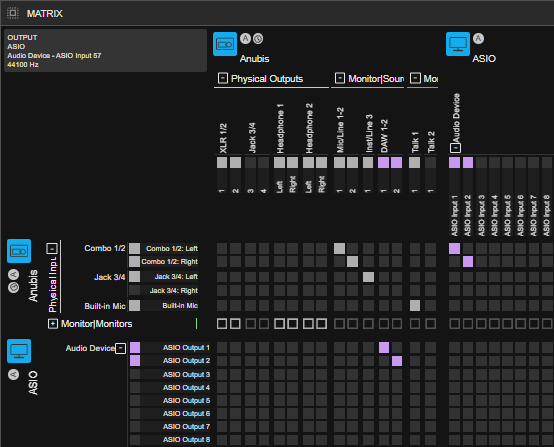Image resolution: width=554 pixels, height=447 pixels.
Task: Click the A badge next to column ASIO icon
Action: click(478, 38)
